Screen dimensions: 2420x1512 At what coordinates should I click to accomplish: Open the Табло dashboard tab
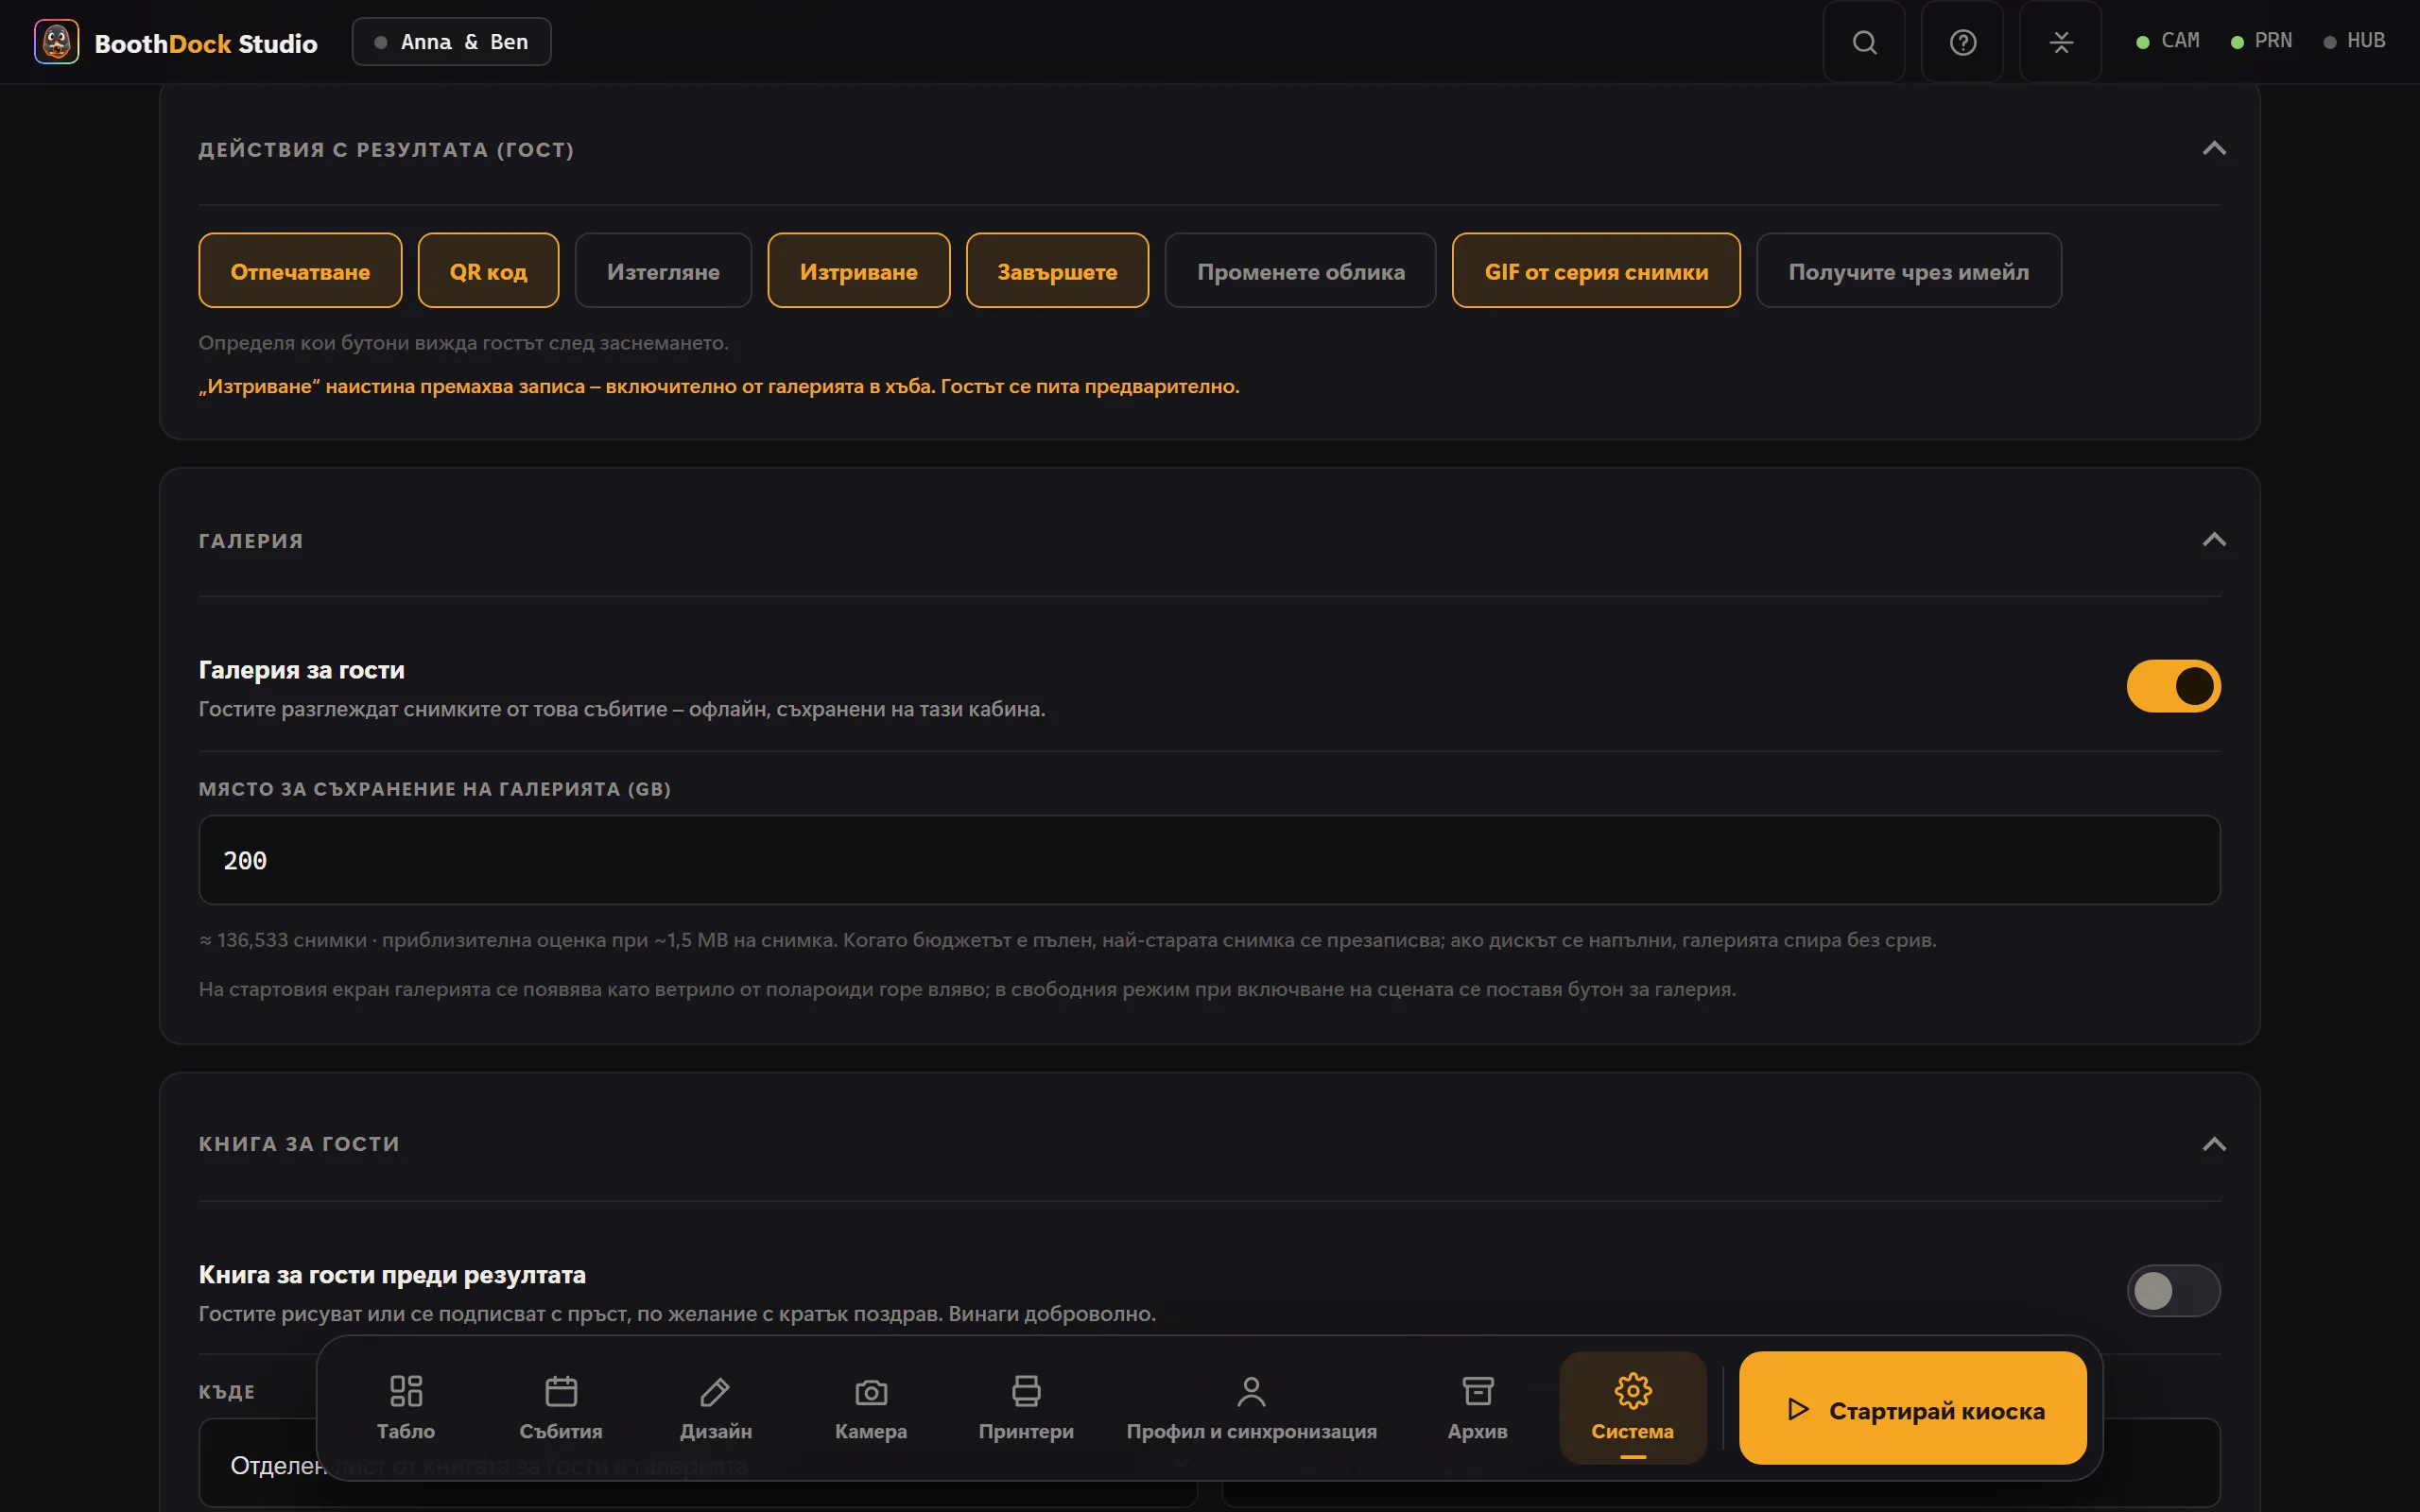[406, 1407]
